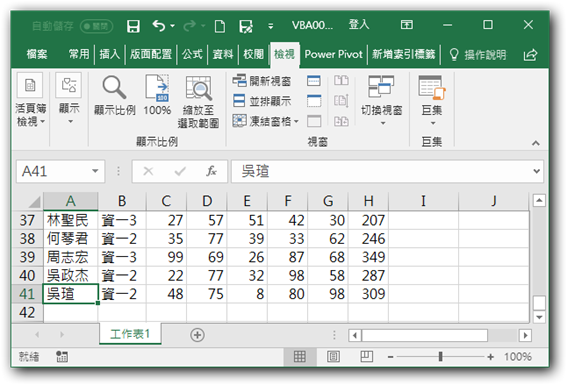This screenshot has height=385, width=567.
Task: Open the 巨集 macros dropdown
Action: point(431,100)
